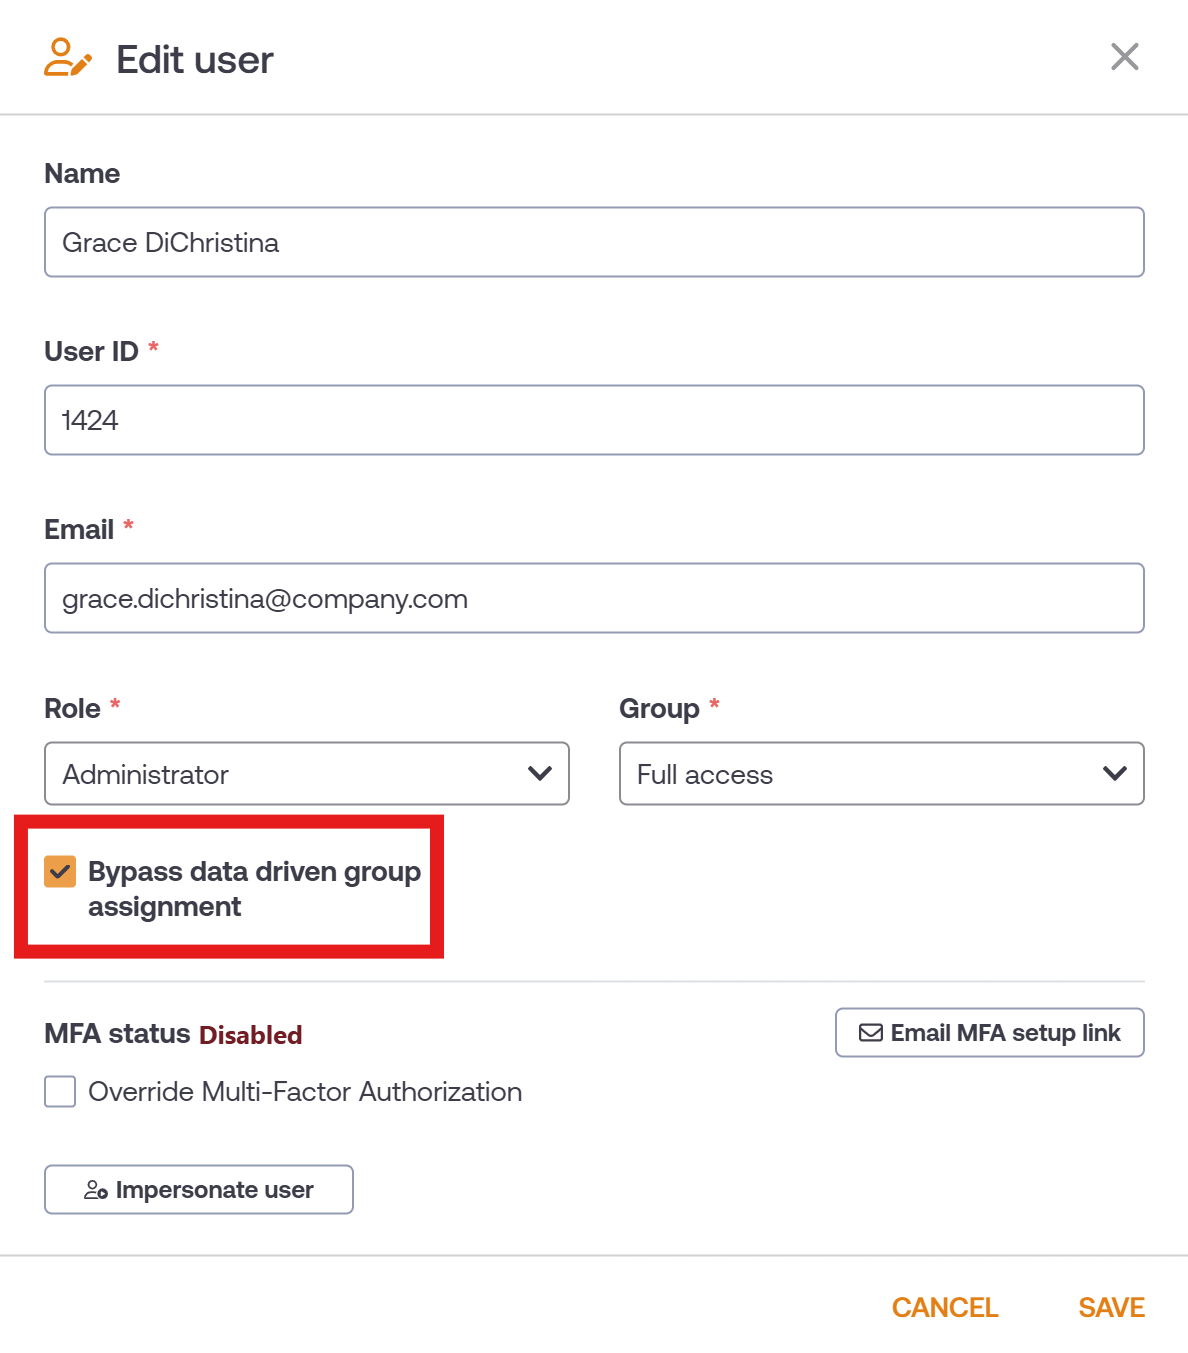This screenshot has height=1353, width=1188.
Task: Enable Override Multi-Factor Authorization checkbox
Action: point(60,1091)
